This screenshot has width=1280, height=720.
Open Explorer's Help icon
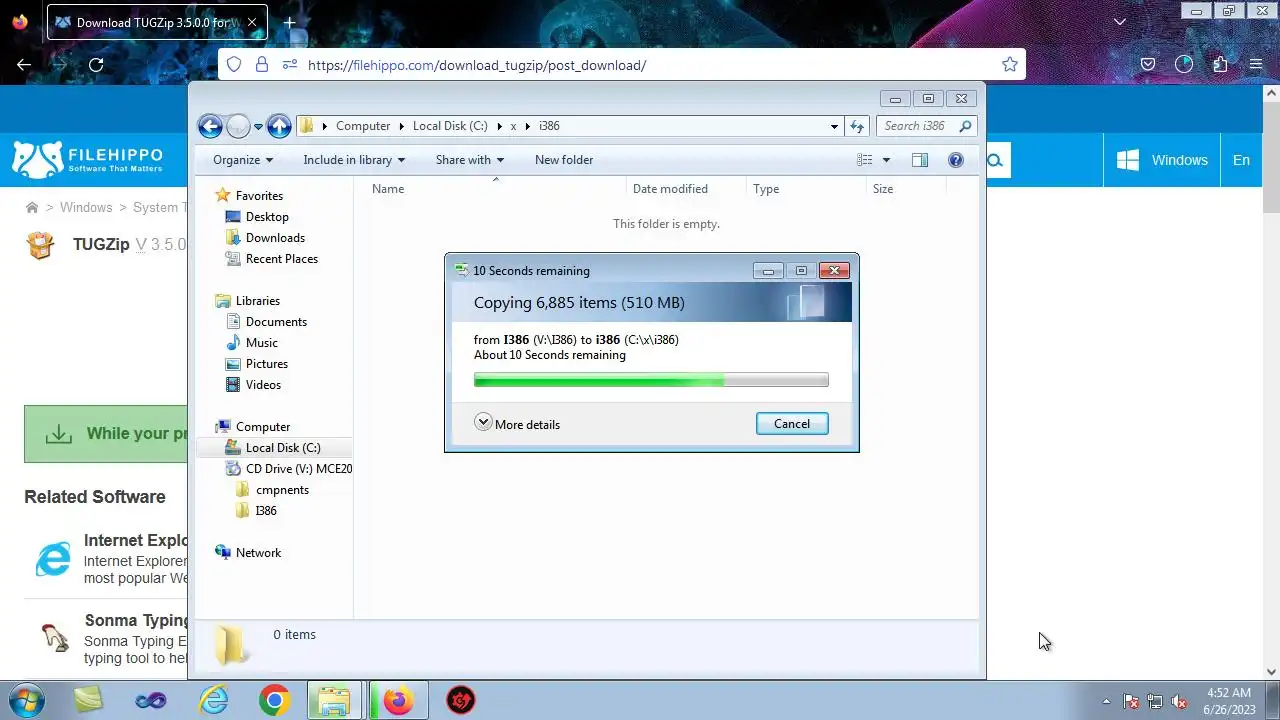pyautogui.click(x=956, y=160)
